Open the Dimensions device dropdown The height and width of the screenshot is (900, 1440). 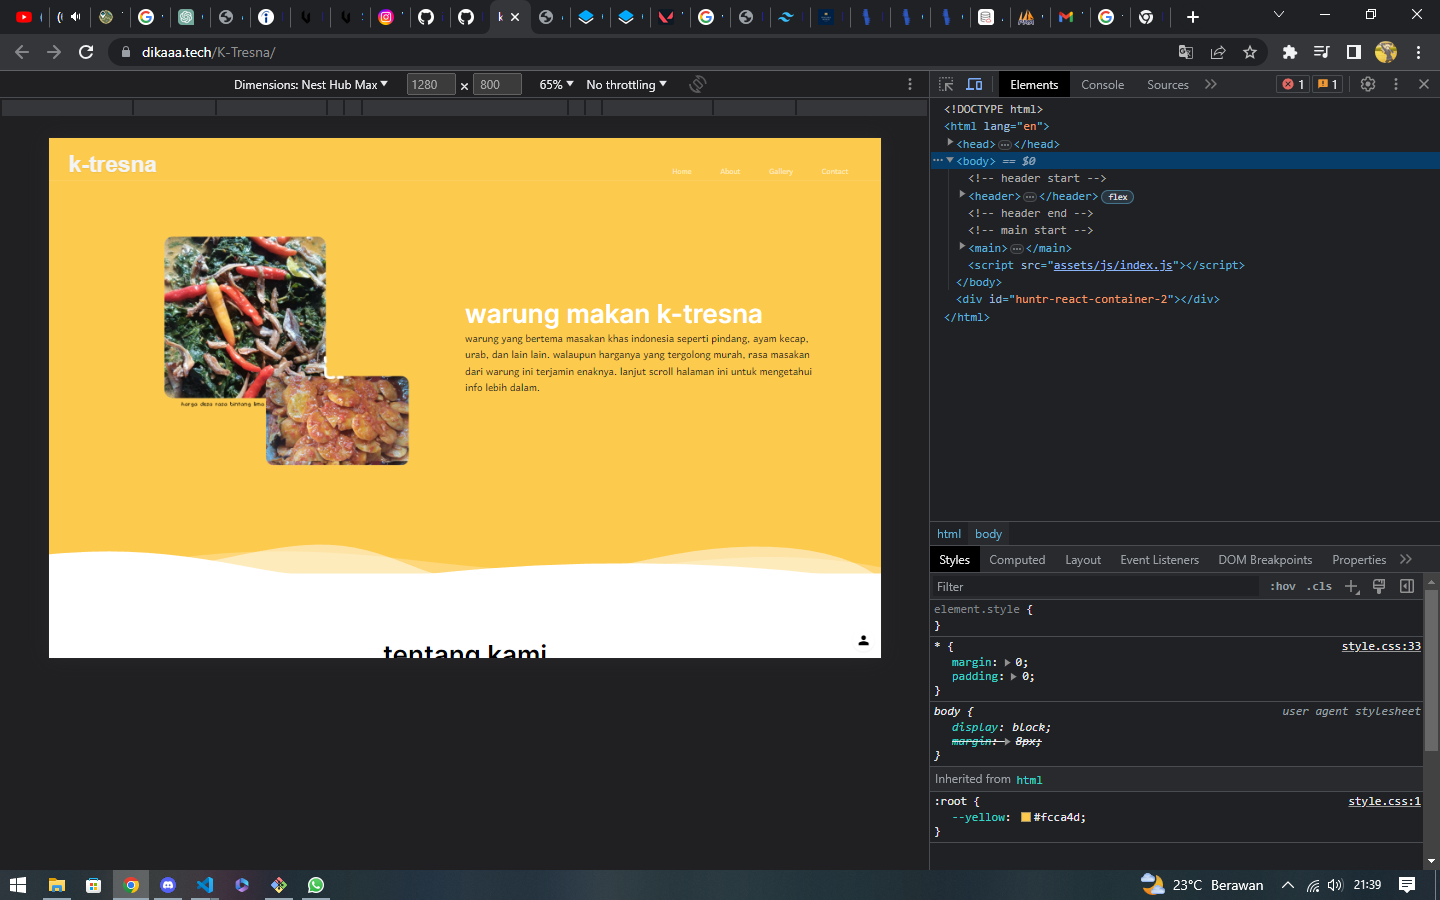(x=310, y=85)
